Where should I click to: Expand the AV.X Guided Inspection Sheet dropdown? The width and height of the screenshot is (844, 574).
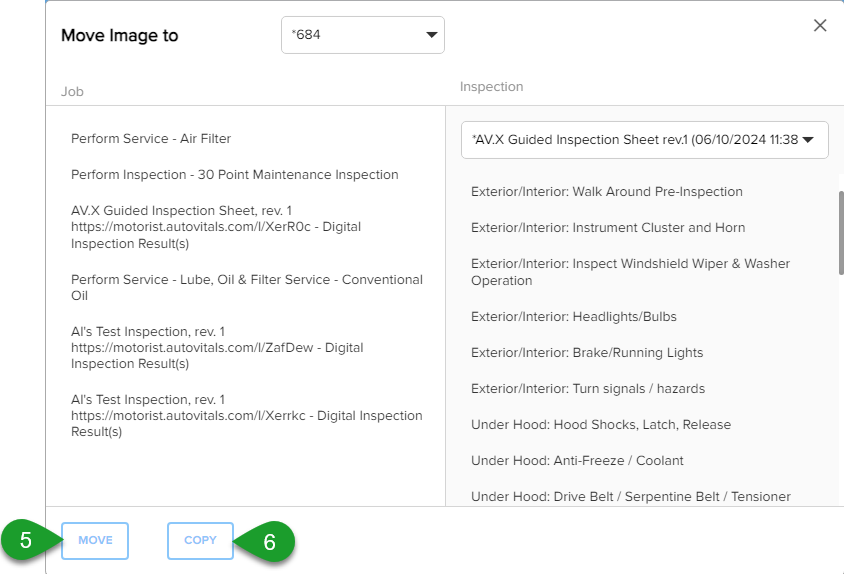[644, 140]
